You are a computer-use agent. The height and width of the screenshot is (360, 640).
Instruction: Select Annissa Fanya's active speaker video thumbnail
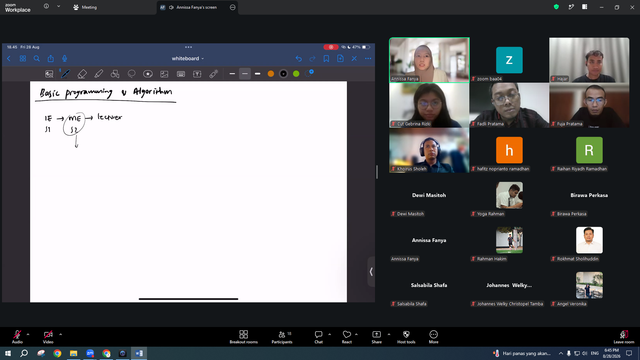point(429,60)
